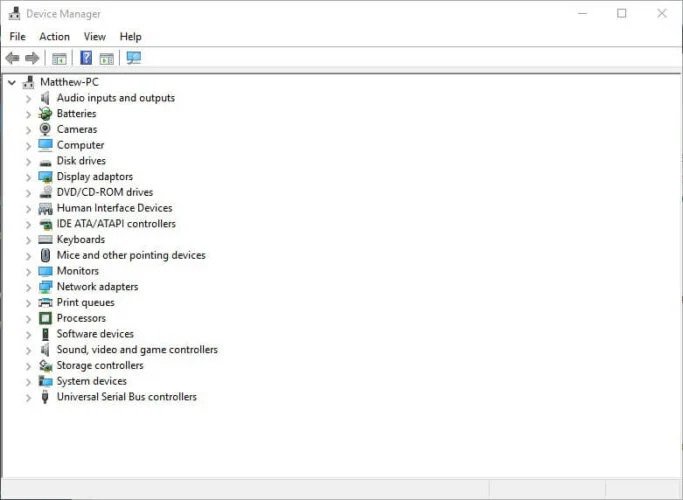Click the DVD/CD-ROM drives icon
This screenshot has height=500, width=683.
[45, 192]
